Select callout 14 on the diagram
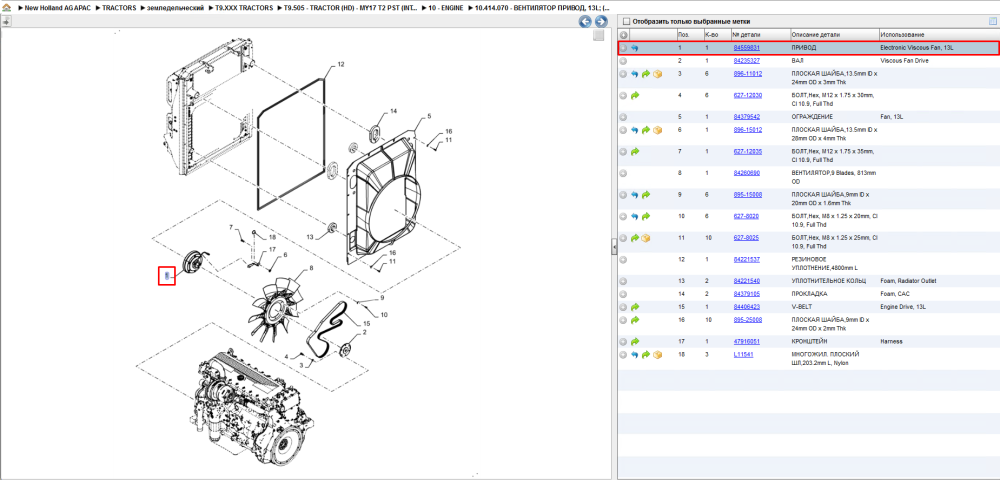Viewport: 1000px width, 480px height. pyautogui.click(x=393, y=111)
